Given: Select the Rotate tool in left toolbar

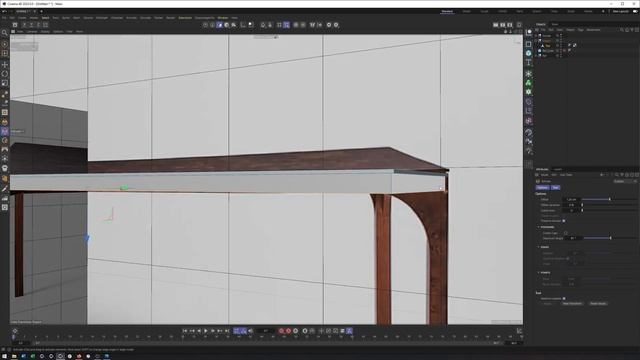Looking at the screenshot, I should click(5, 74).
